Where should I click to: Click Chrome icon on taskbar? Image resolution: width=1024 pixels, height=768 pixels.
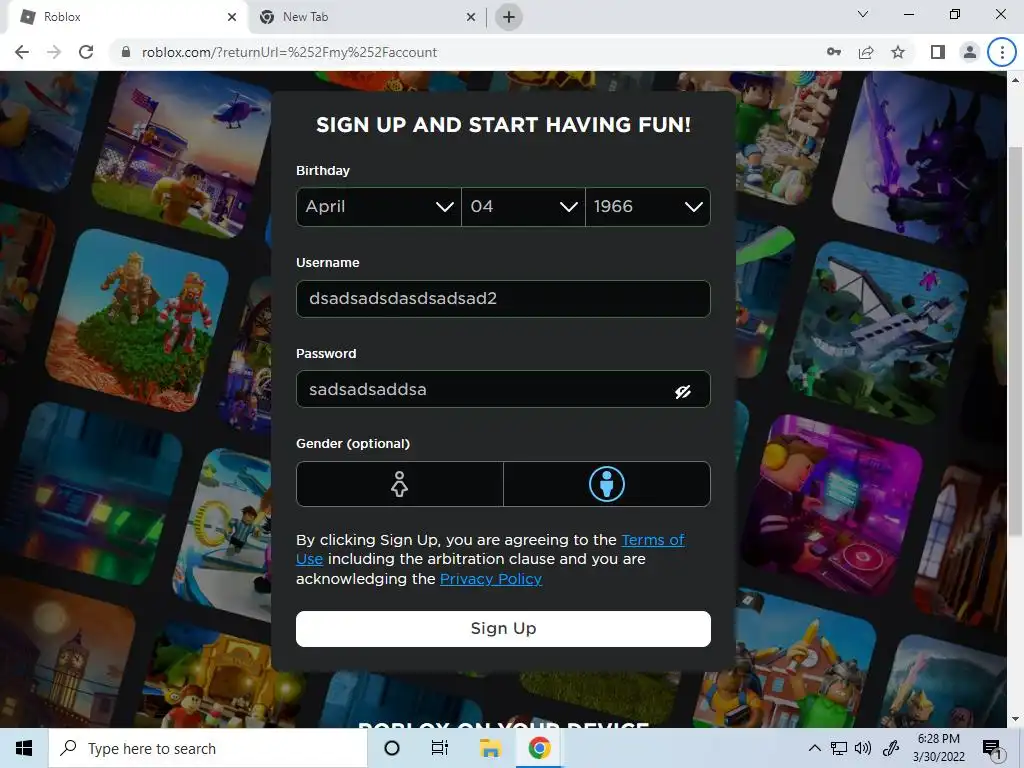[539, 748]
